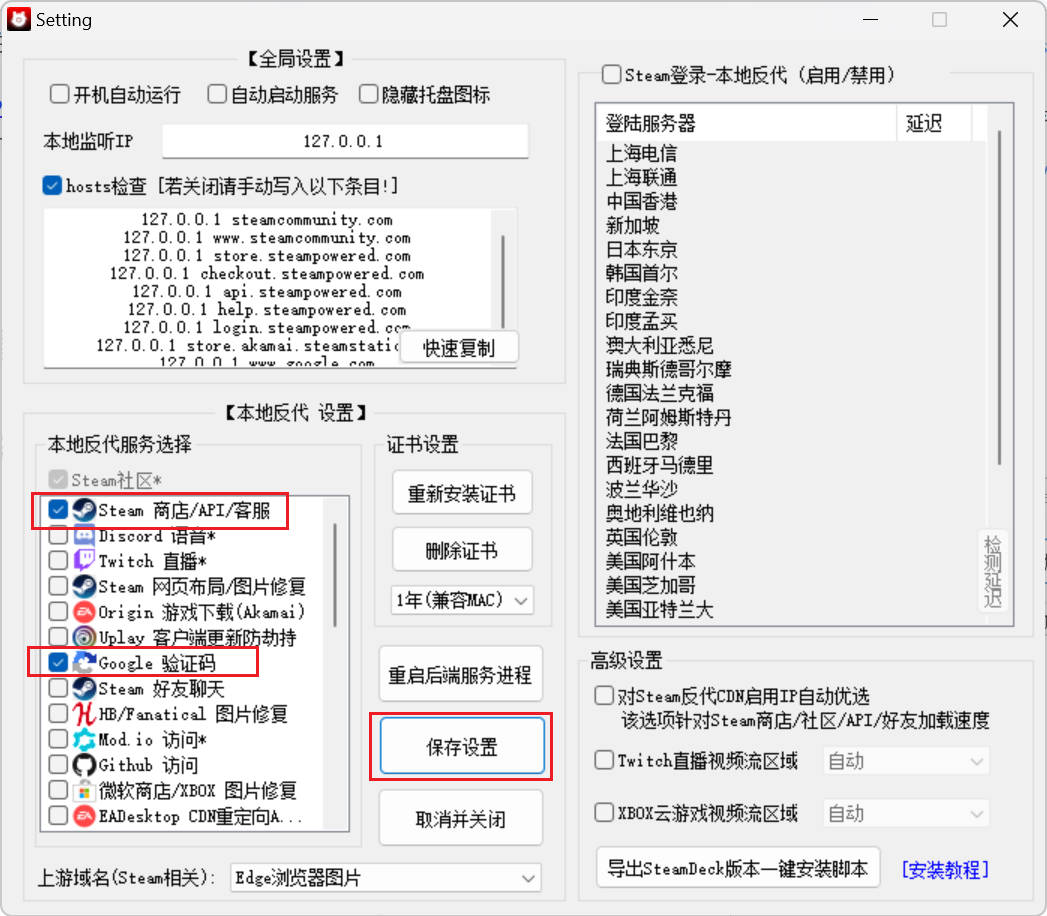Click the Discord 语音 icon
Viewport: 1047px width, 916px height.
pos(84,535)
